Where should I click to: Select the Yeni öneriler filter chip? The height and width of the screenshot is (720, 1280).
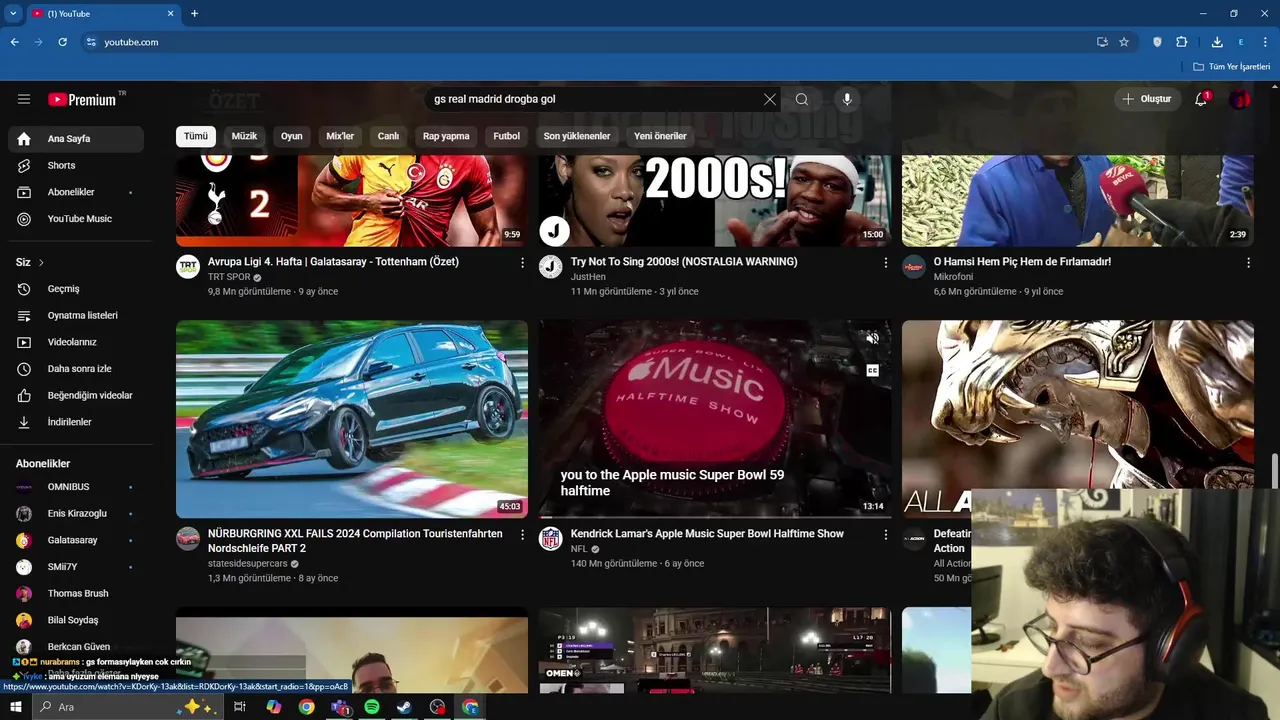pyautogui.click(x=660, y=136)
